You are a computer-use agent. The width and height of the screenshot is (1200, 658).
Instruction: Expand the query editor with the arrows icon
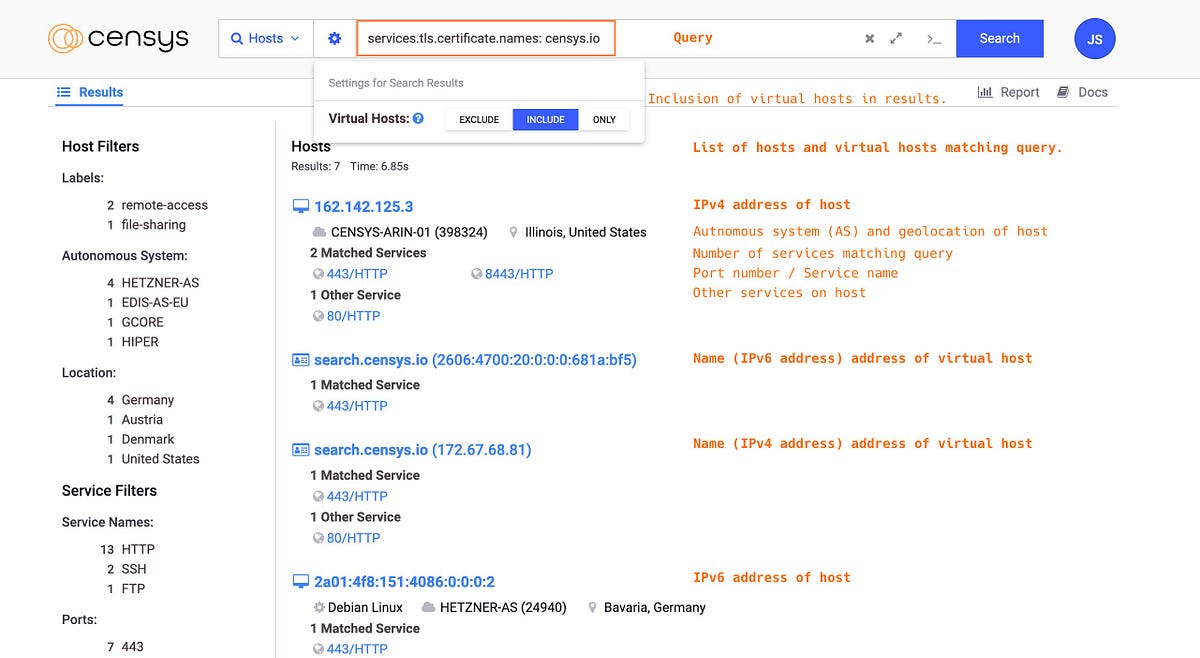pos(896,37)
